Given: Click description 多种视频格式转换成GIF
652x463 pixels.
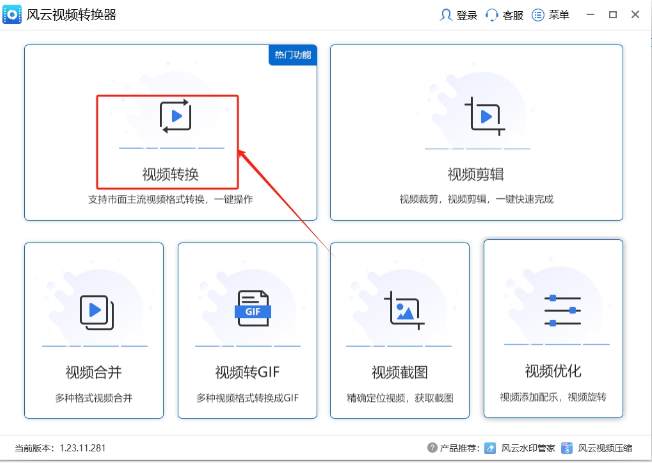Looking at the screenshot, I should [x=247, y=398].
